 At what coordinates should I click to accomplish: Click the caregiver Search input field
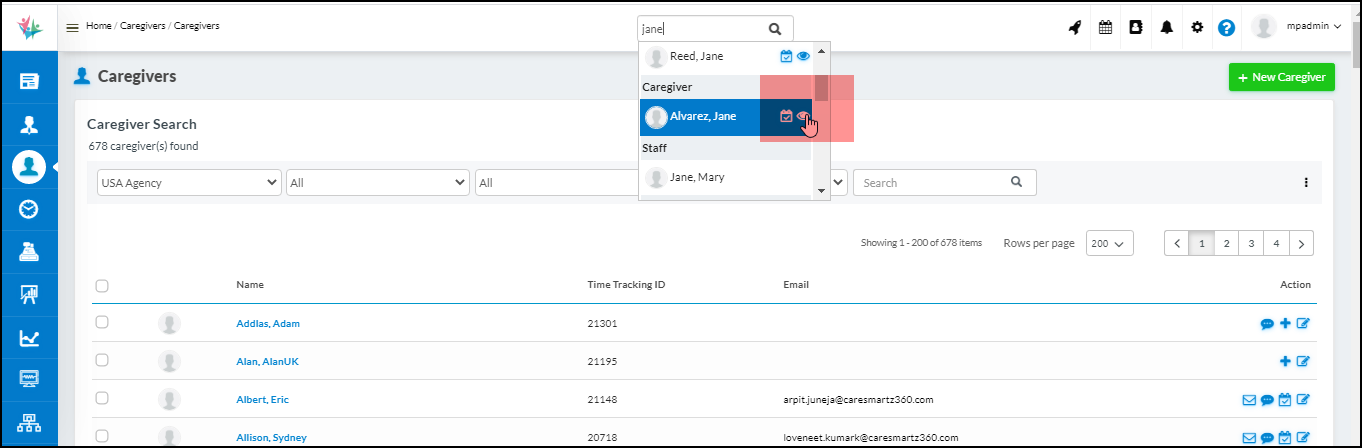click(x=944, y=183)
